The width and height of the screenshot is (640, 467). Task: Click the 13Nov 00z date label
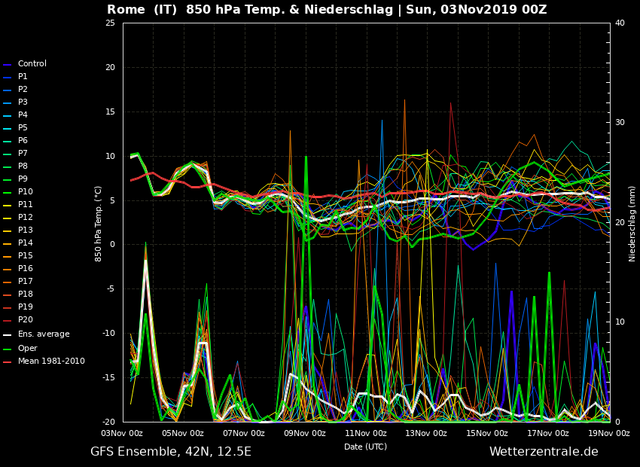(429, 433)
